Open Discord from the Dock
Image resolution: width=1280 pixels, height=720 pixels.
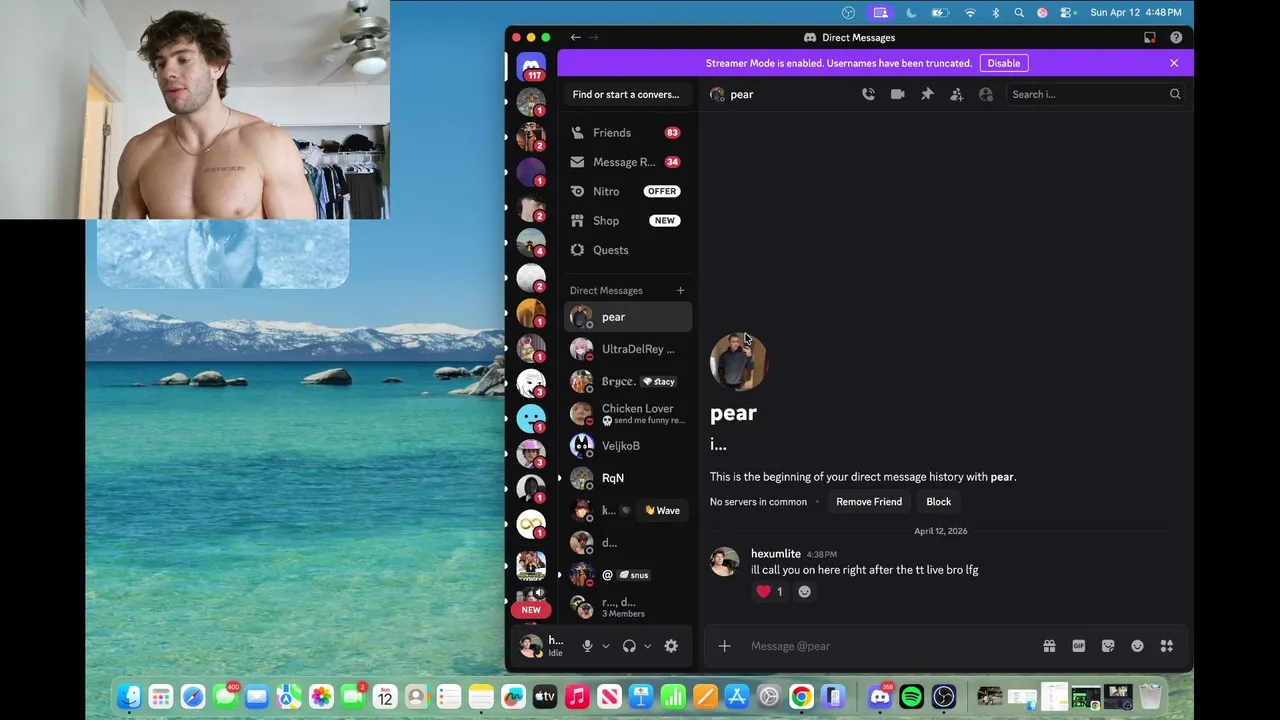tap(879, 696)
